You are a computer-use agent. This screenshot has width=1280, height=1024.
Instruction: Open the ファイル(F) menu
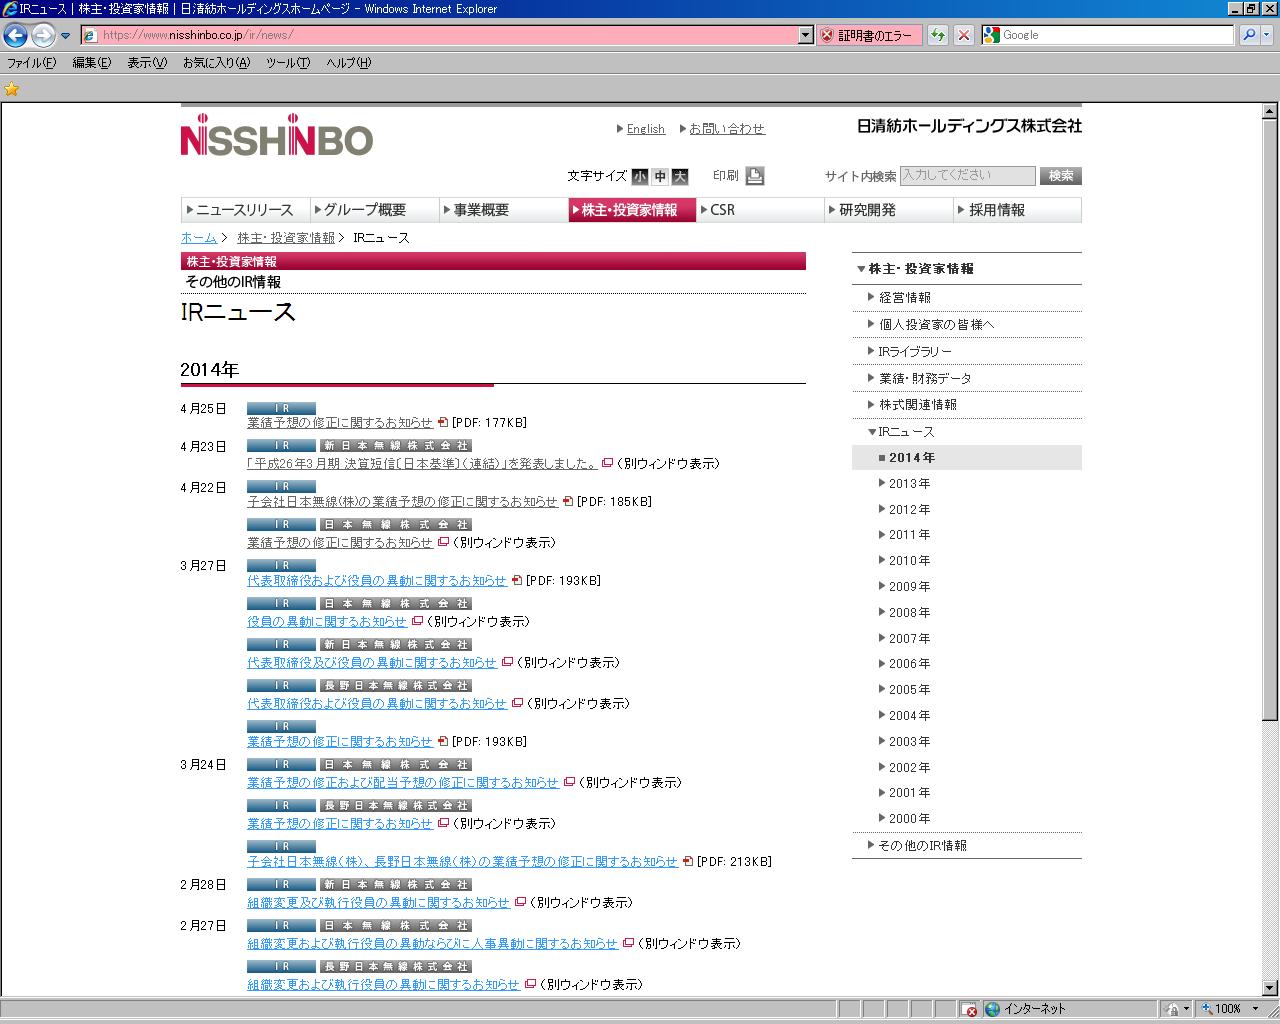pos(32,63)
